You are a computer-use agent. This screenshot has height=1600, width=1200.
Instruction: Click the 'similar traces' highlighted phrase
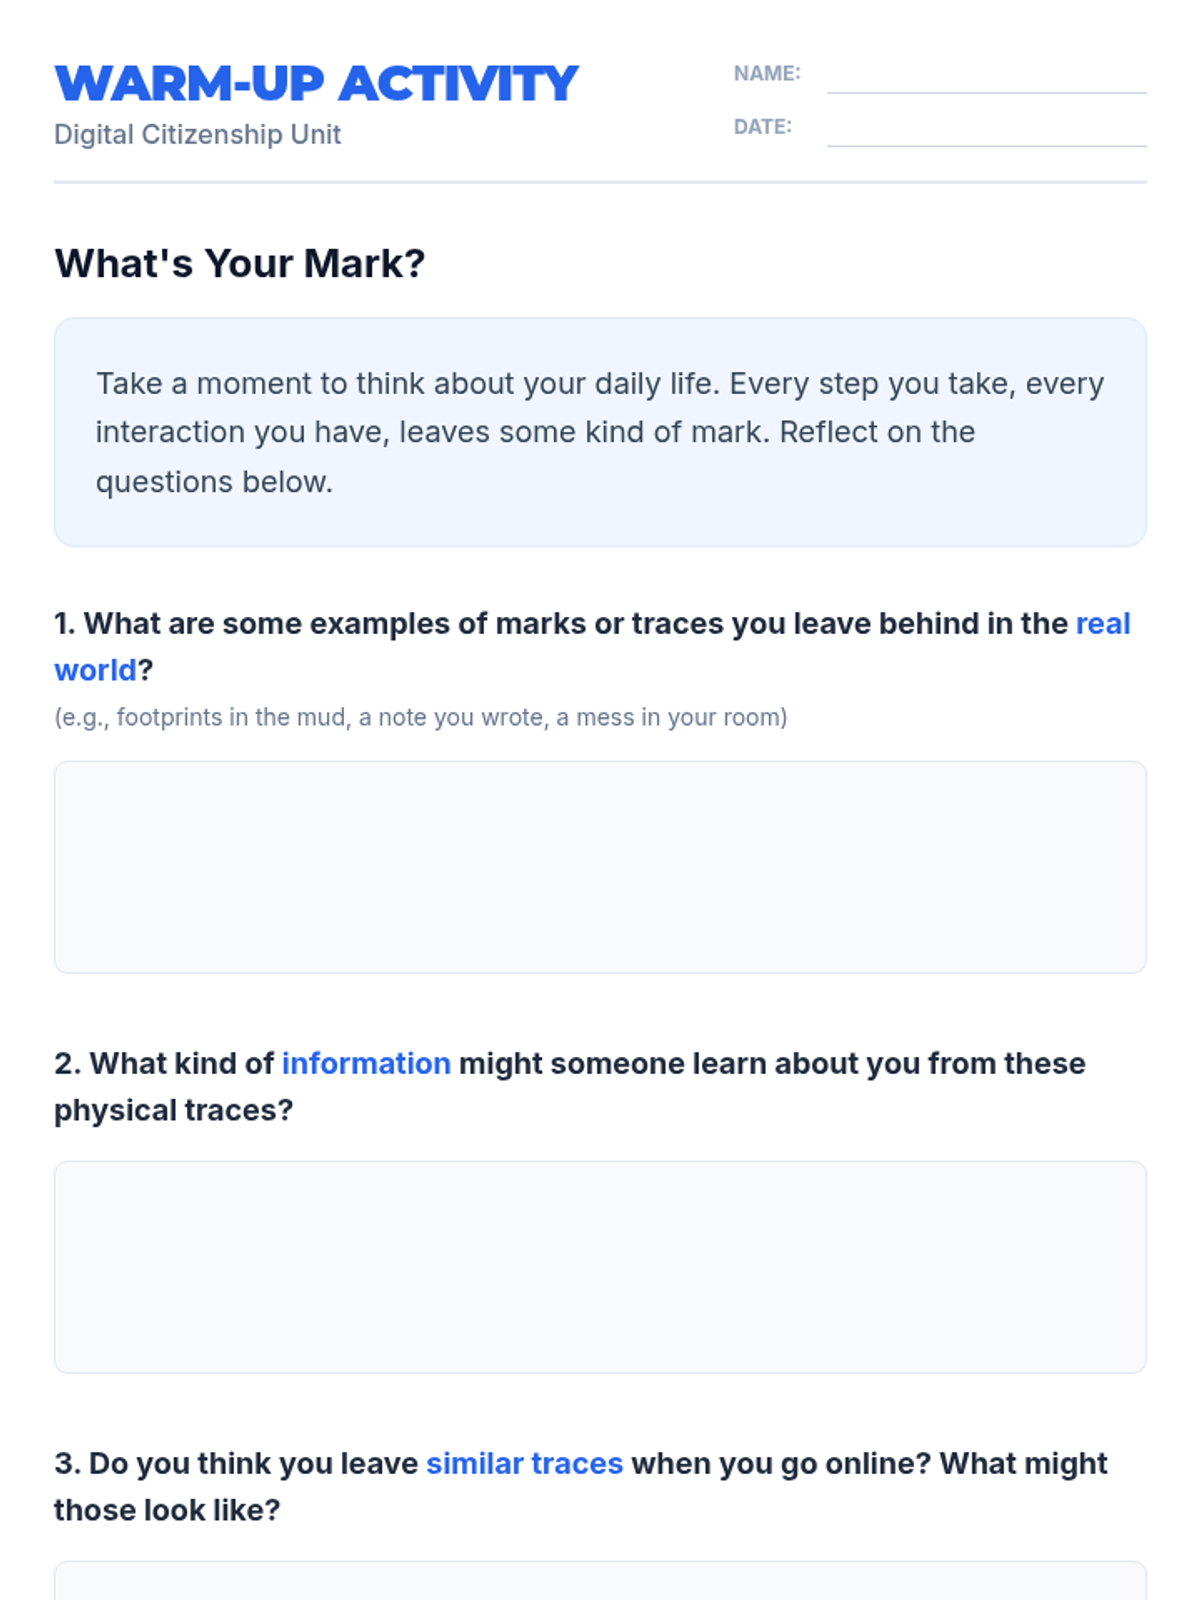coord(525,1463)
